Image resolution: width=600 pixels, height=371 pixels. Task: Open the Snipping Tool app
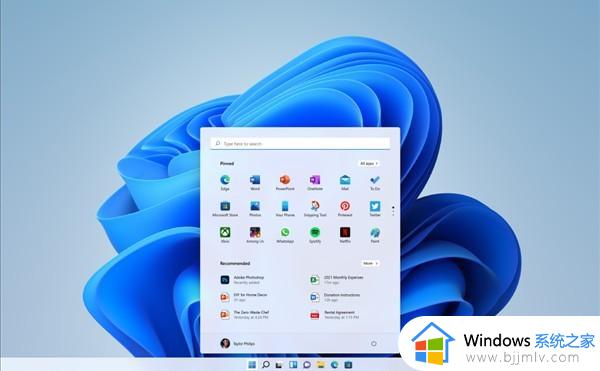[x=315, y=209]
